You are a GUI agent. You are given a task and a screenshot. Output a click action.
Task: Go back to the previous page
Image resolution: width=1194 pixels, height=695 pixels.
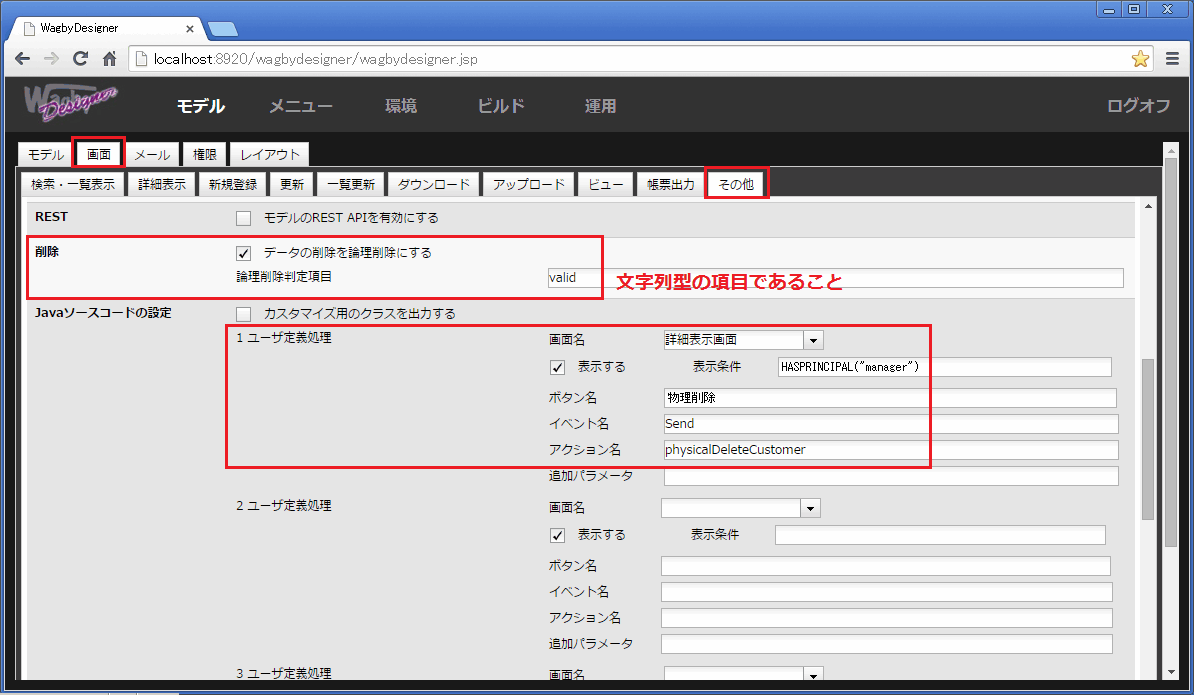(x=23, y=59)
